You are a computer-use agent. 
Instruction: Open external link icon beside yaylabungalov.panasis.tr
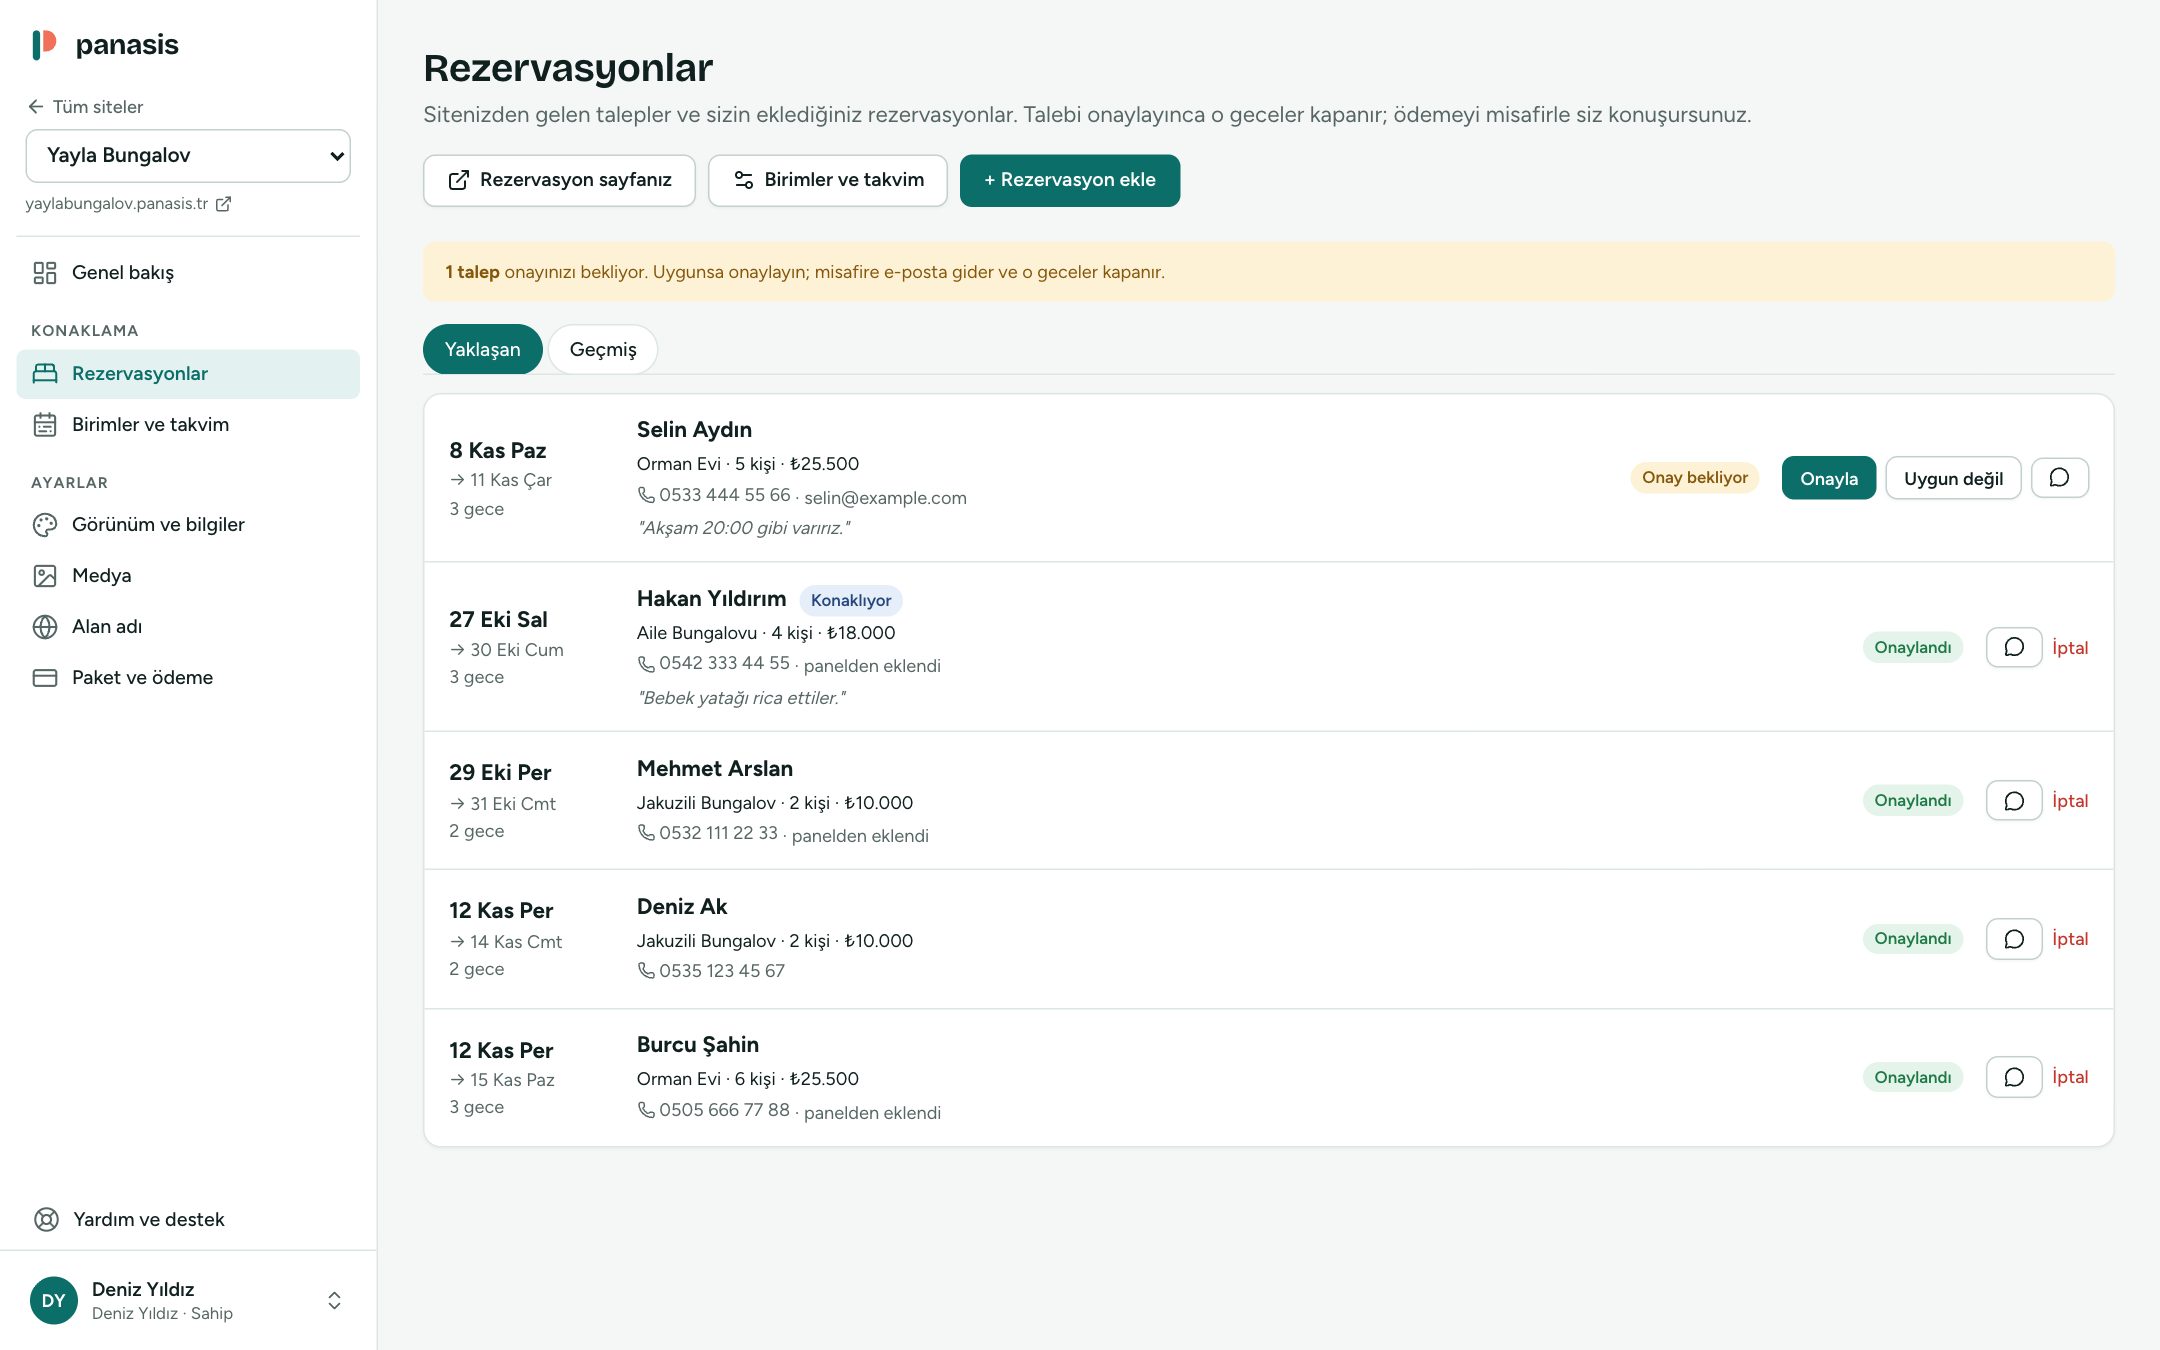coord(224,204)
